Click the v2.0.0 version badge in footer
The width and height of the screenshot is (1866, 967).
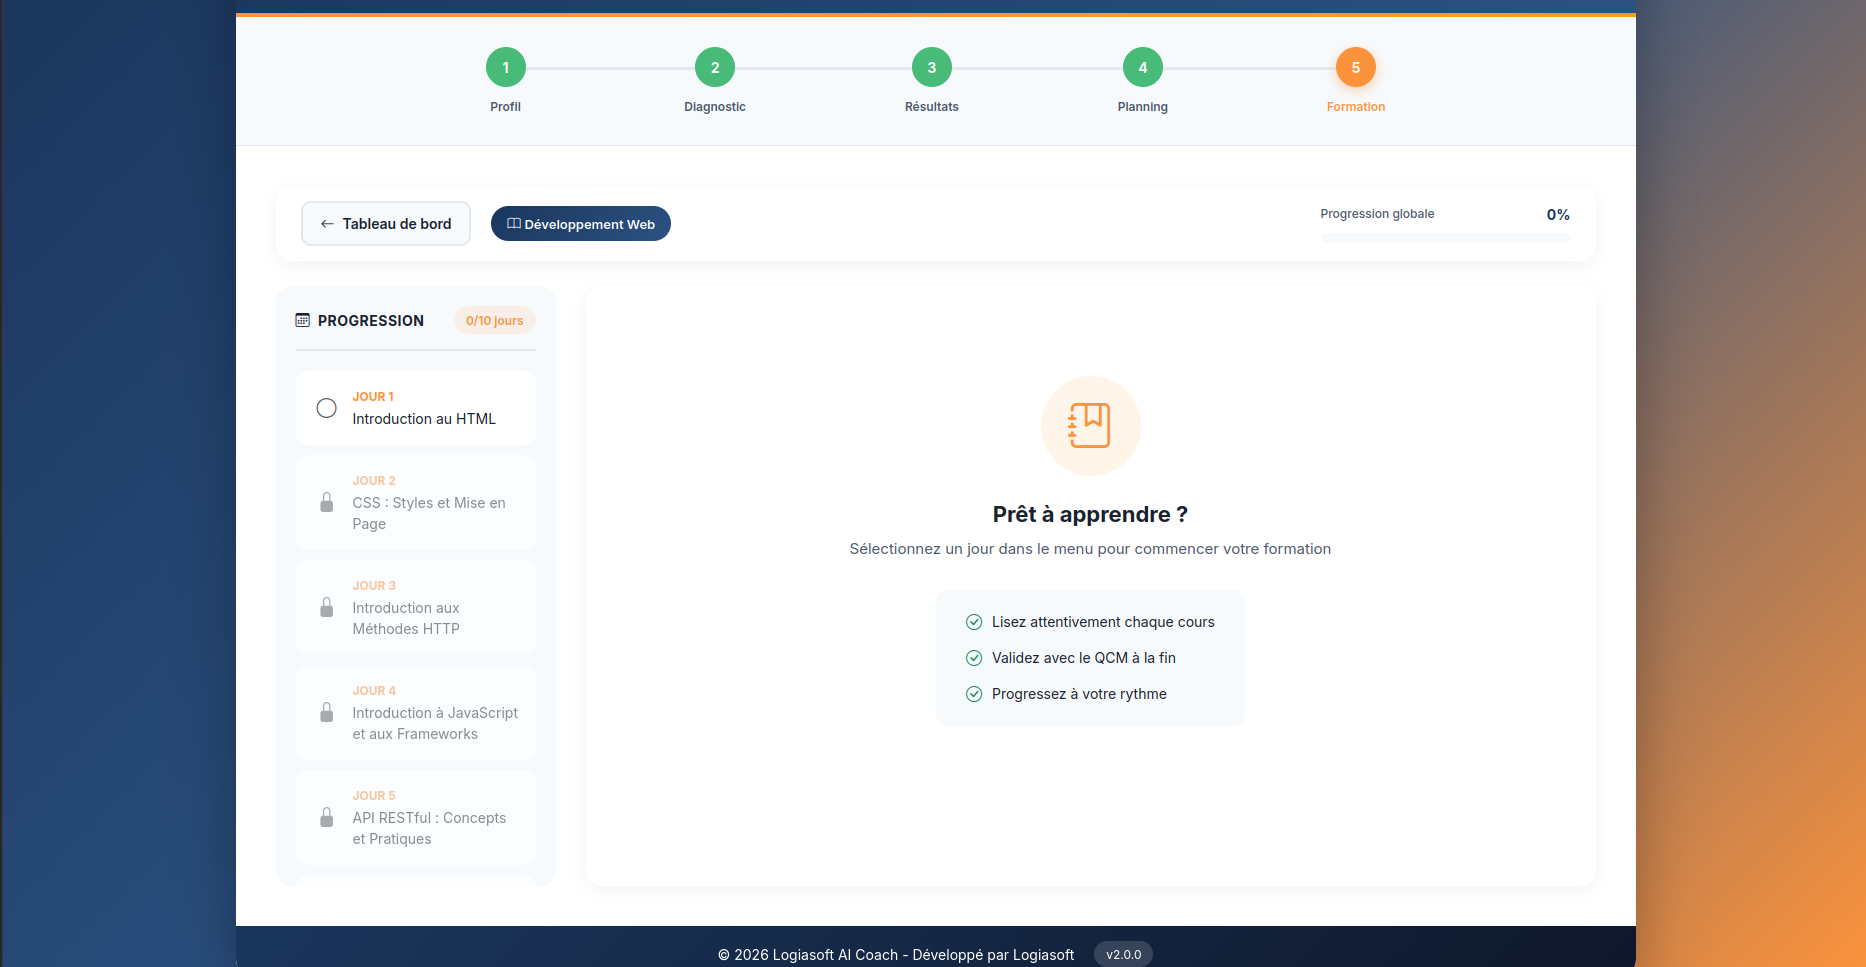tap(1123, 954)
